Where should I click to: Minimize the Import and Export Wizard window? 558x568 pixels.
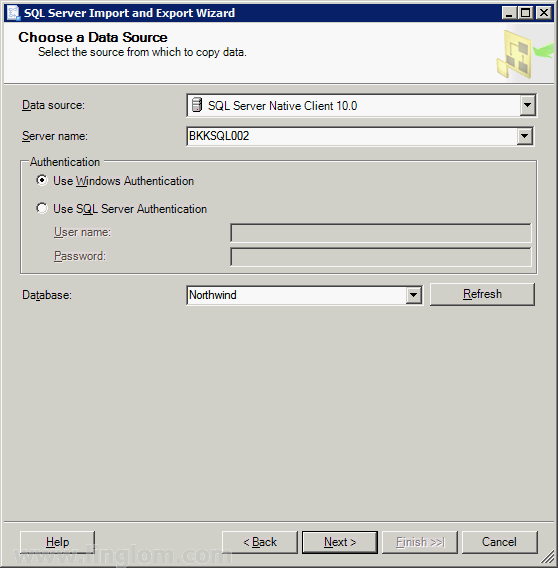coord(509,13)
